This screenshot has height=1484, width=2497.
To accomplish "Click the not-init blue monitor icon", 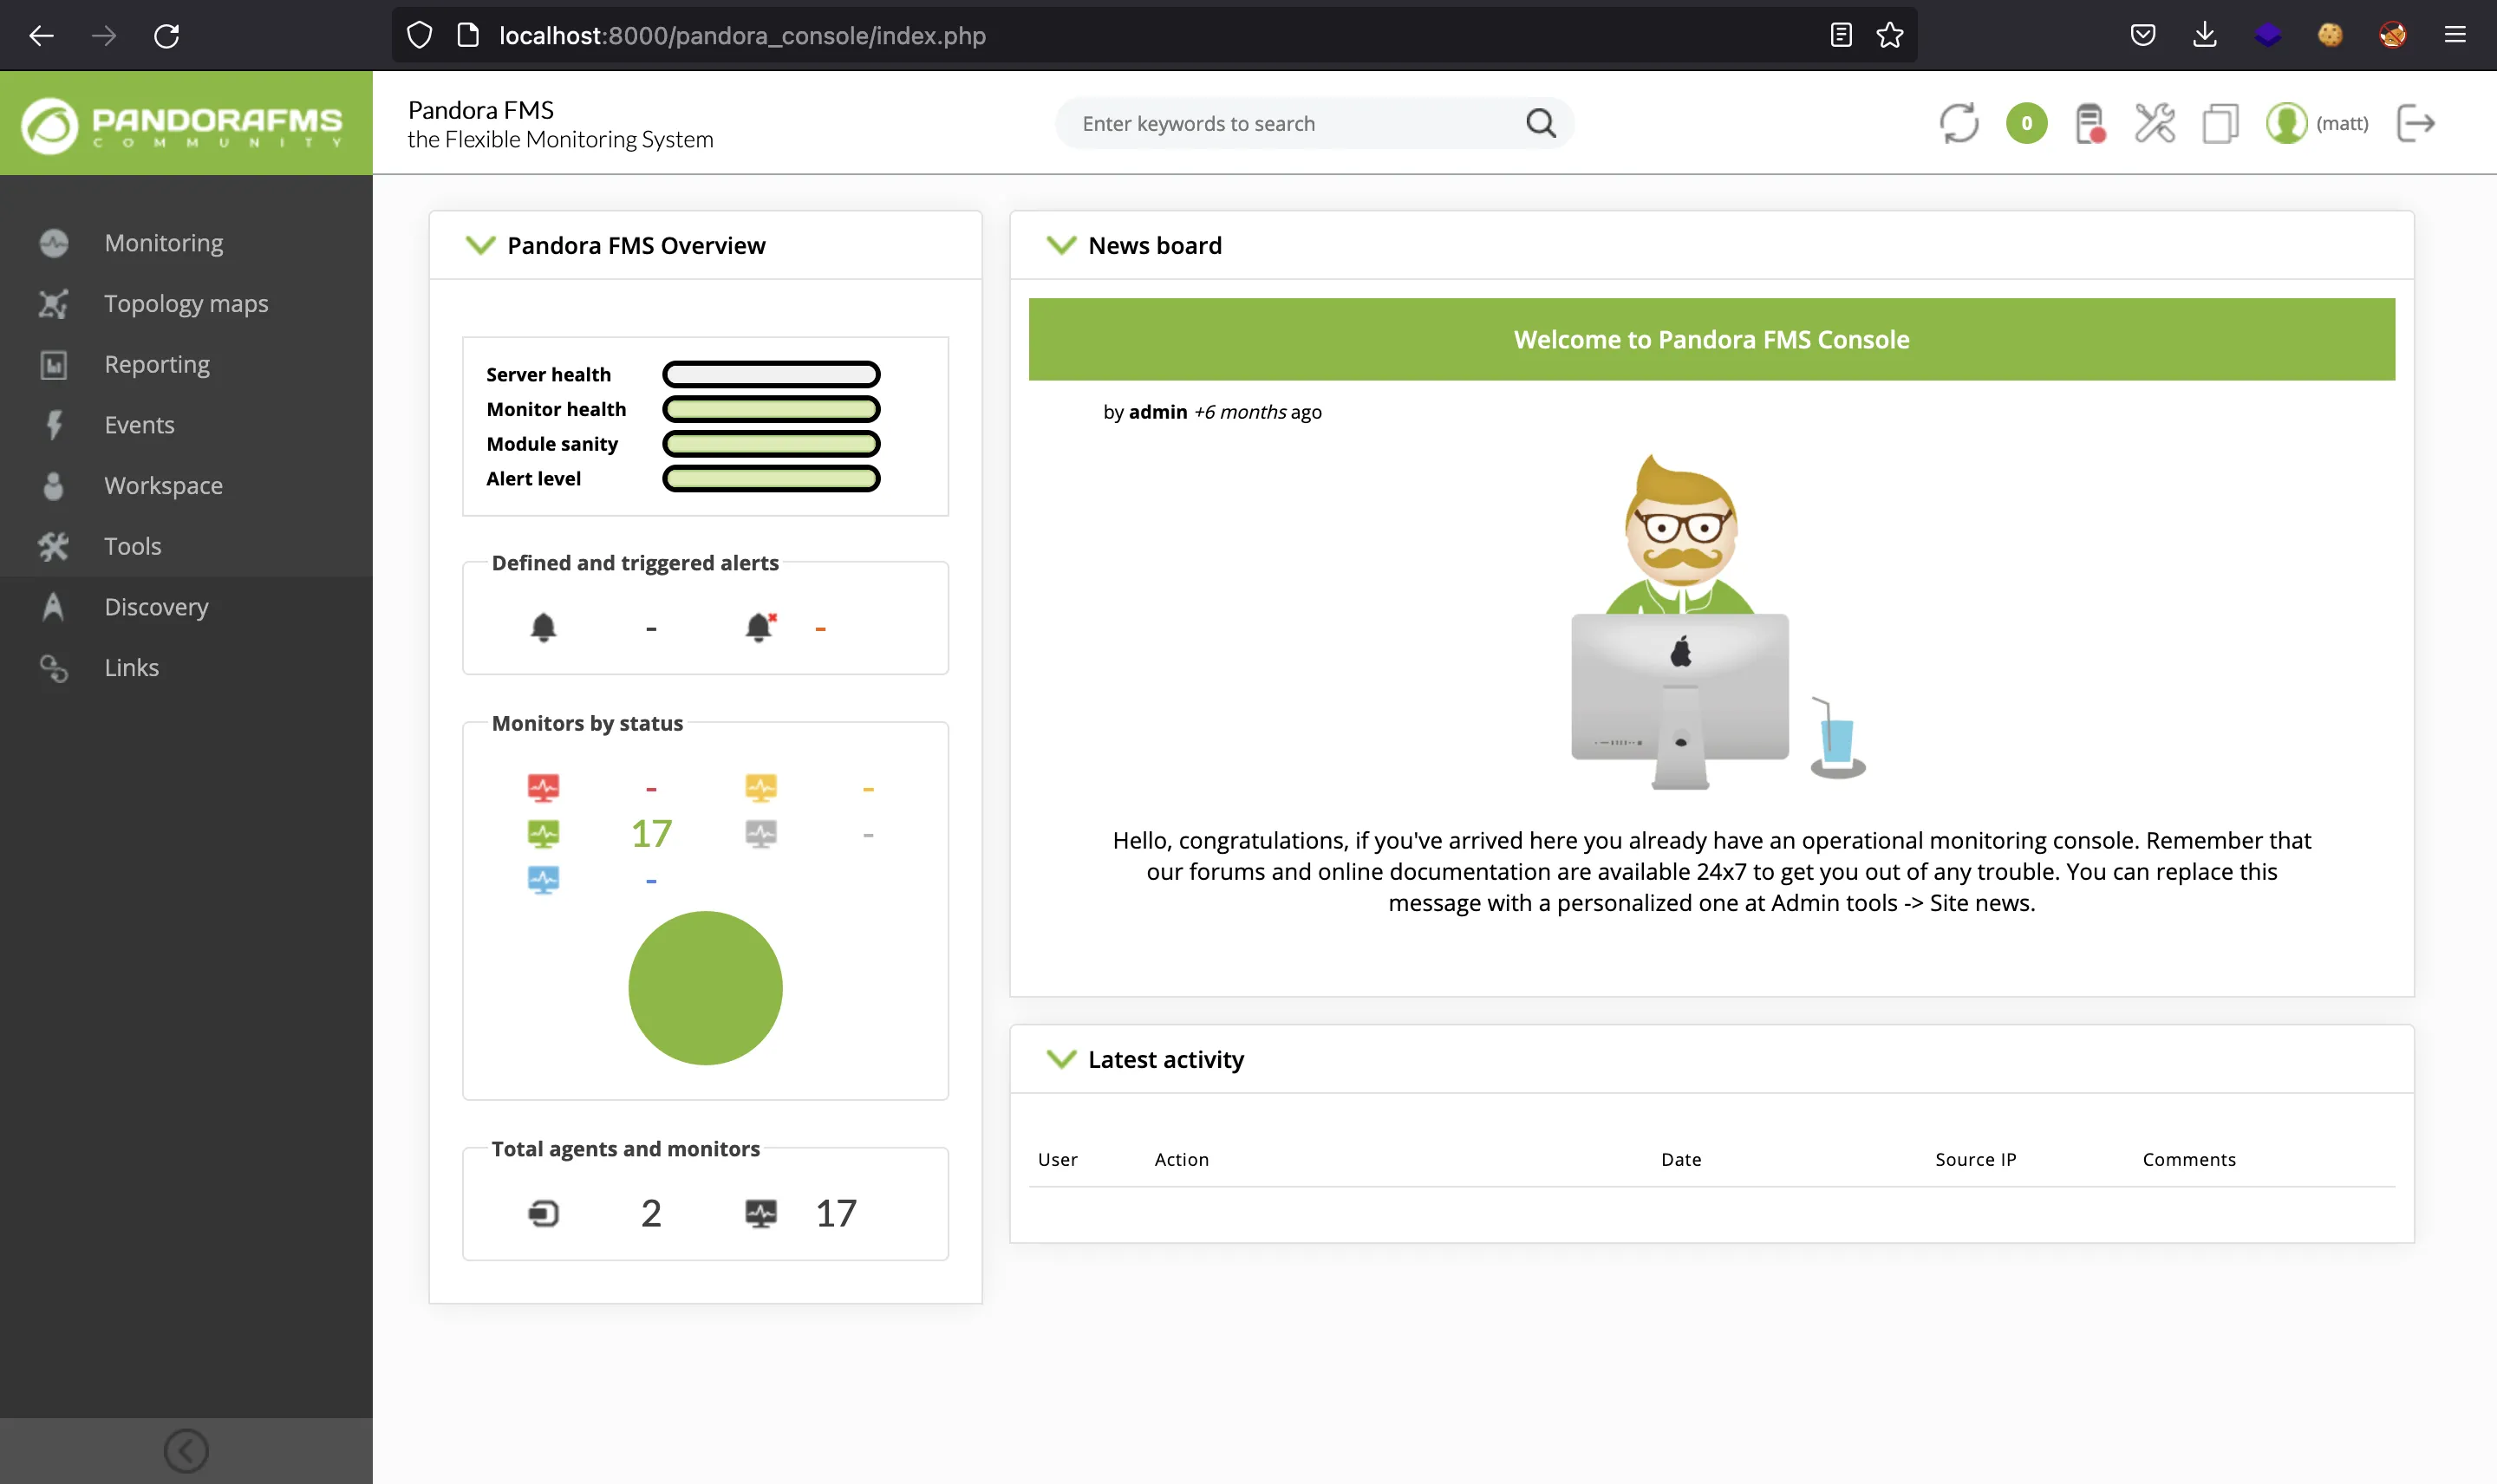I will pyautogui.click(x=543, y=880).
